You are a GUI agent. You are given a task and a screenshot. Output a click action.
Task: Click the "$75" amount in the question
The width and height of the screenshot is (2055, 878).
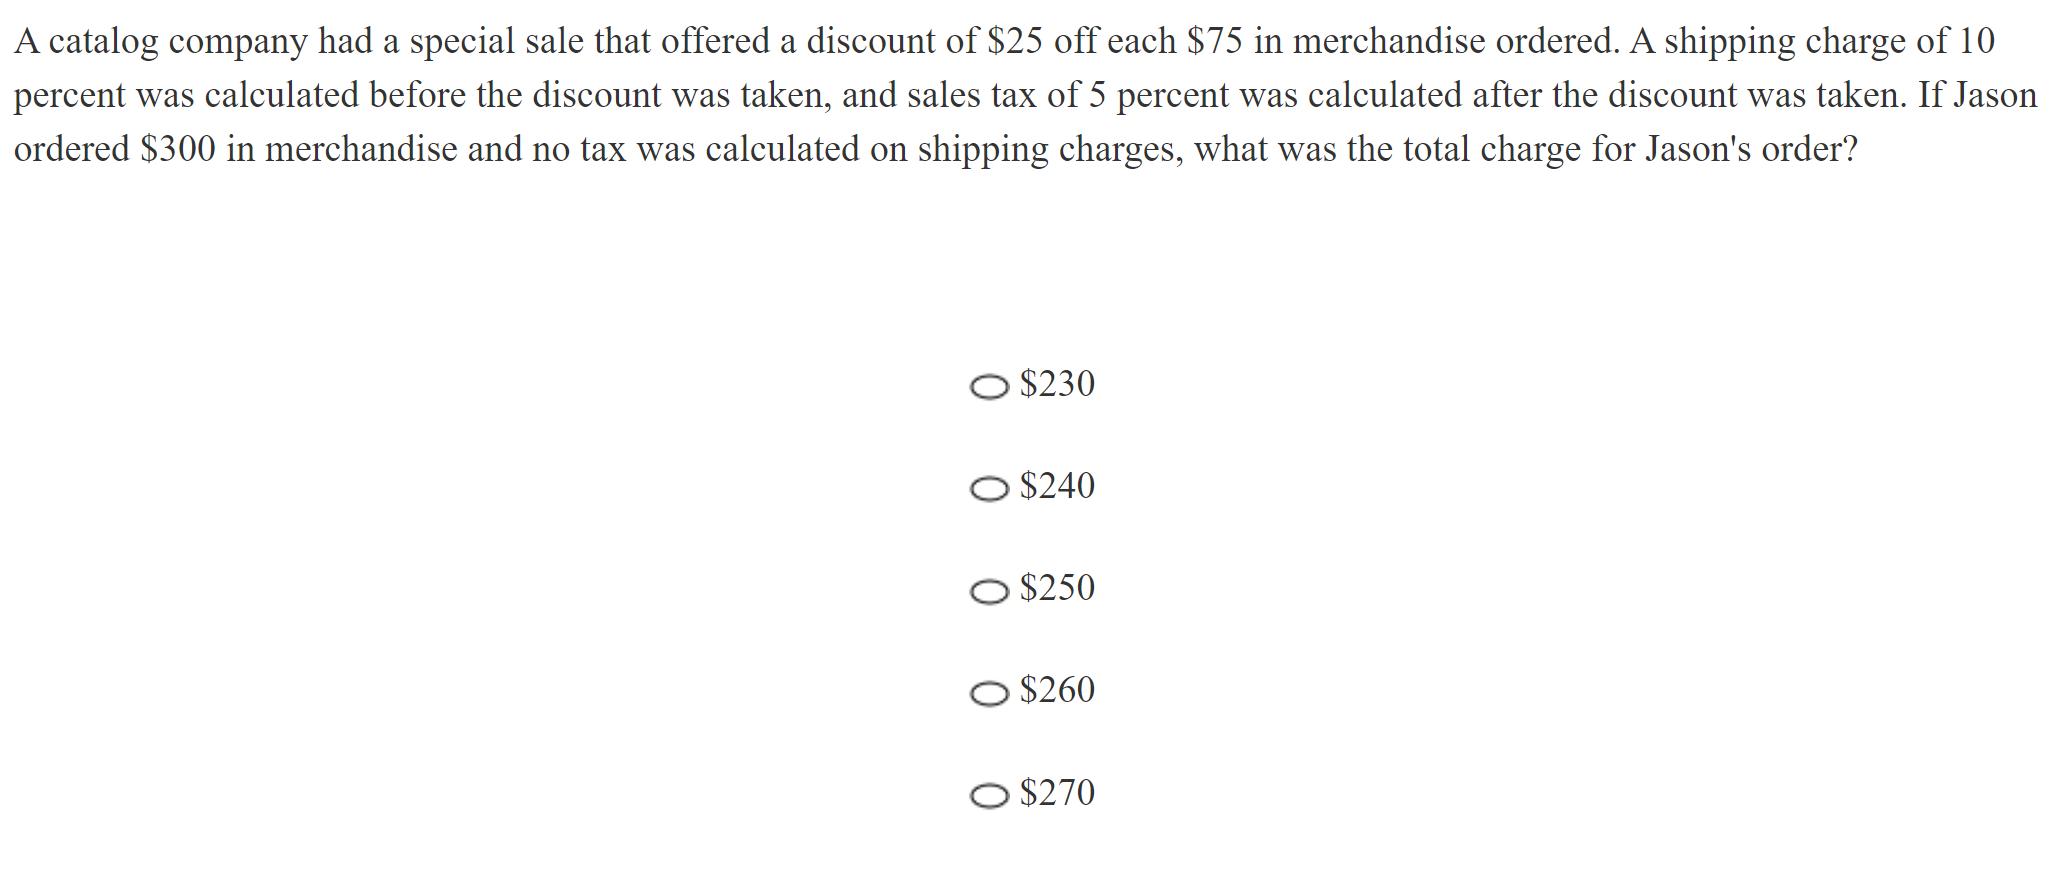[x=1214, y=42]
